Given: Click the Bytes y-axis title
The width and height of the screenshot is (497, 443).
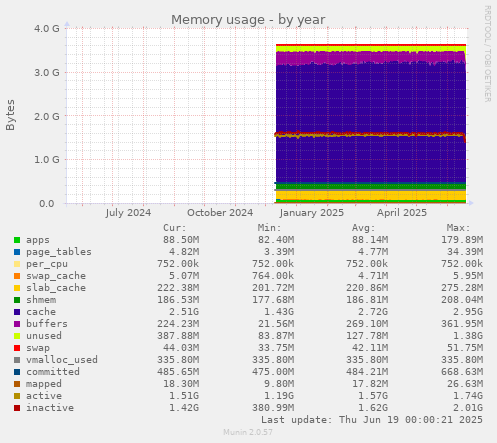Looking at the screenshot, I should (x=10, y=115).
